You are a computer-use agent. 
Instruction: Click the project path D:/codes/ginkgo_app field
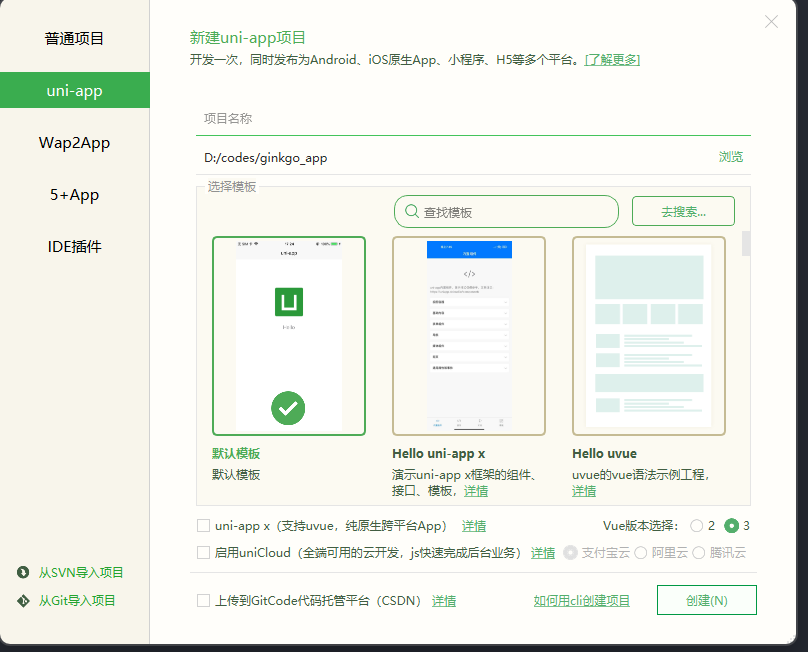453,157
